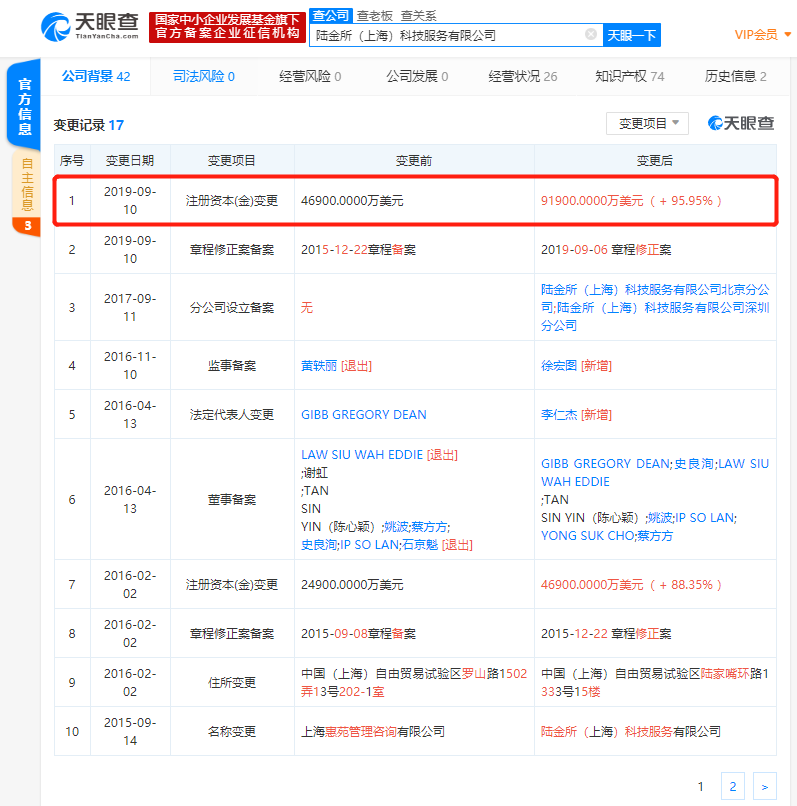Click the 李仁杰 name link

(559, 414)
